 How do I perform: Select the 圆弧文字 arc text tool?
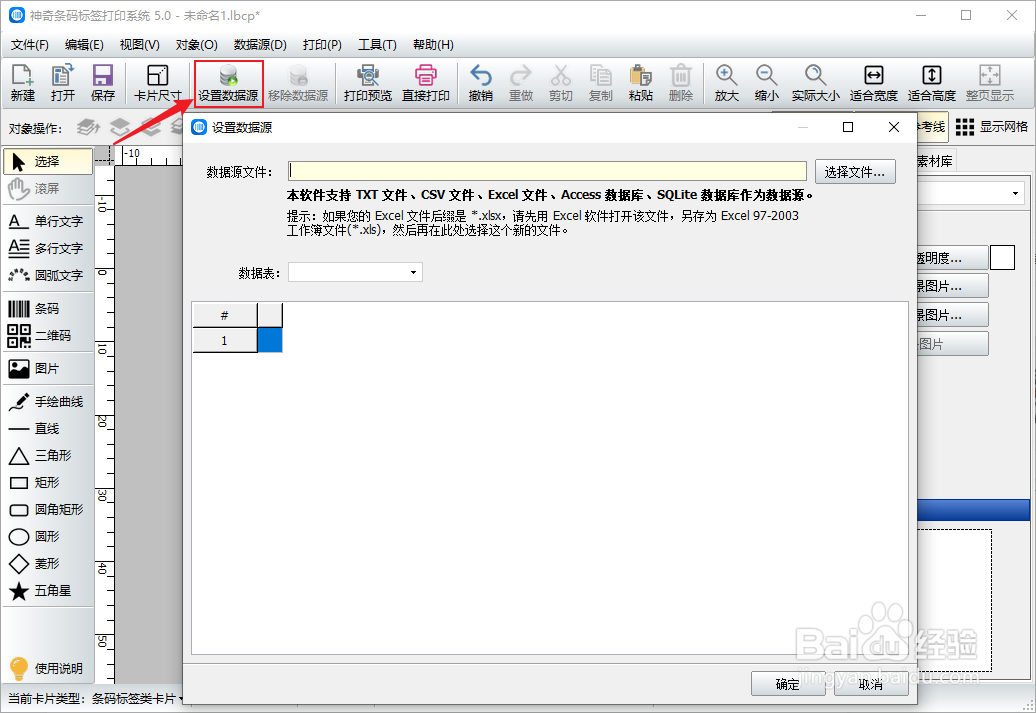(48, 275)
